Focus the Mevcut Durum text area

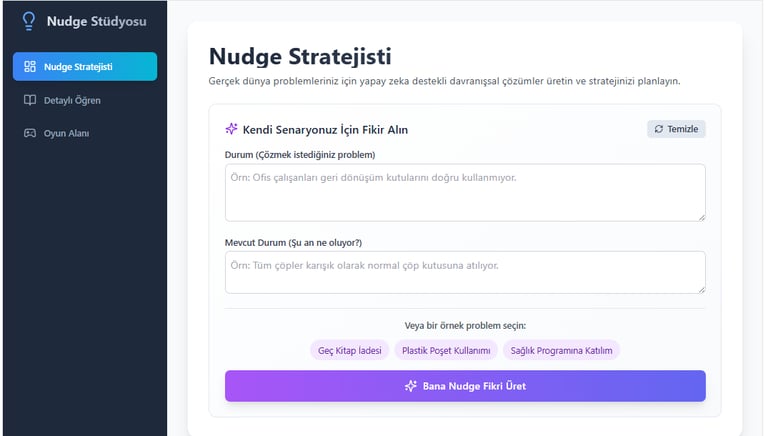click(x=465, y=272)
